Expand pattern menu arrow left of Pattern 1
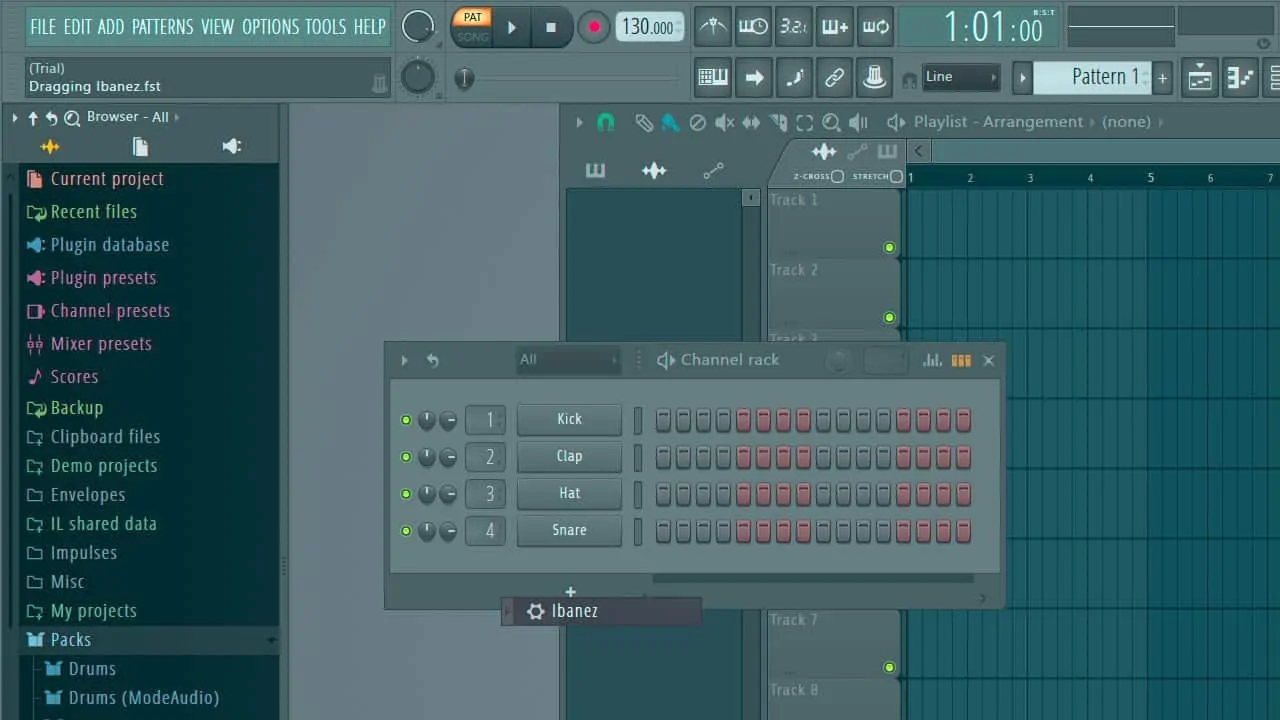1280x720 pixels. (x=1022, y=77)
